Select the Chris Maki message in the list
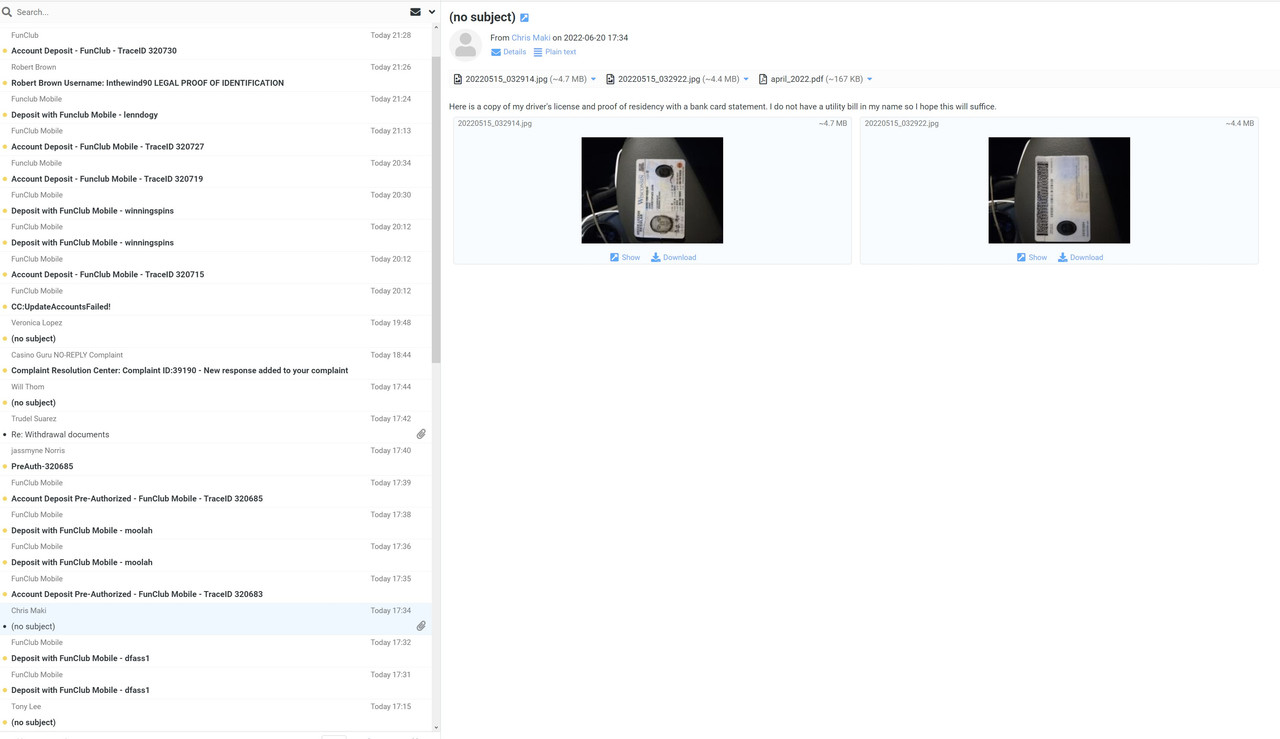Image resolution: width=1280 pixels, height=739 pixels. [200, 618]
